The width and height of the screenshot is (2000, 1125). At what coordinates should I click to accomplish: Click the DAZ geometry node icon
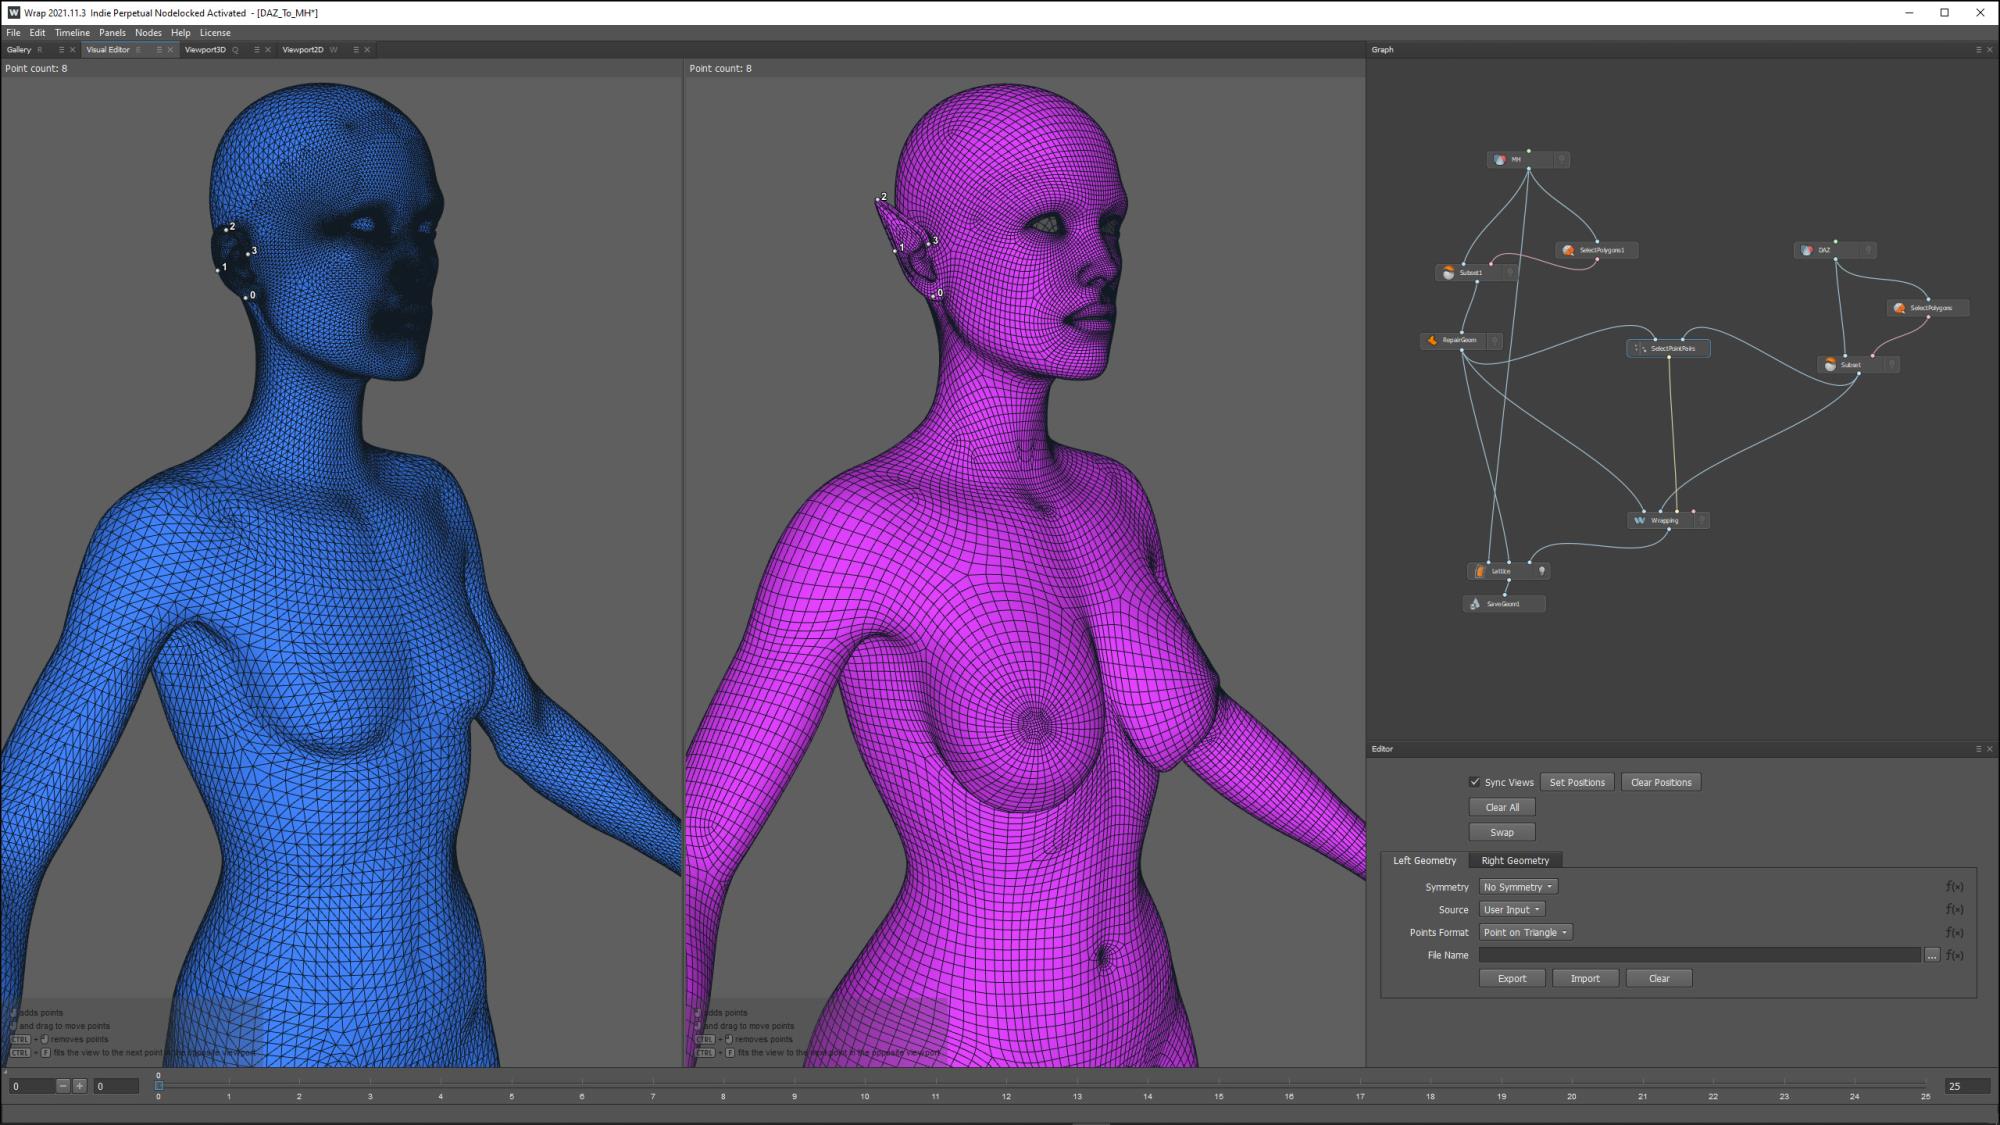click(x=1807, y=250)
